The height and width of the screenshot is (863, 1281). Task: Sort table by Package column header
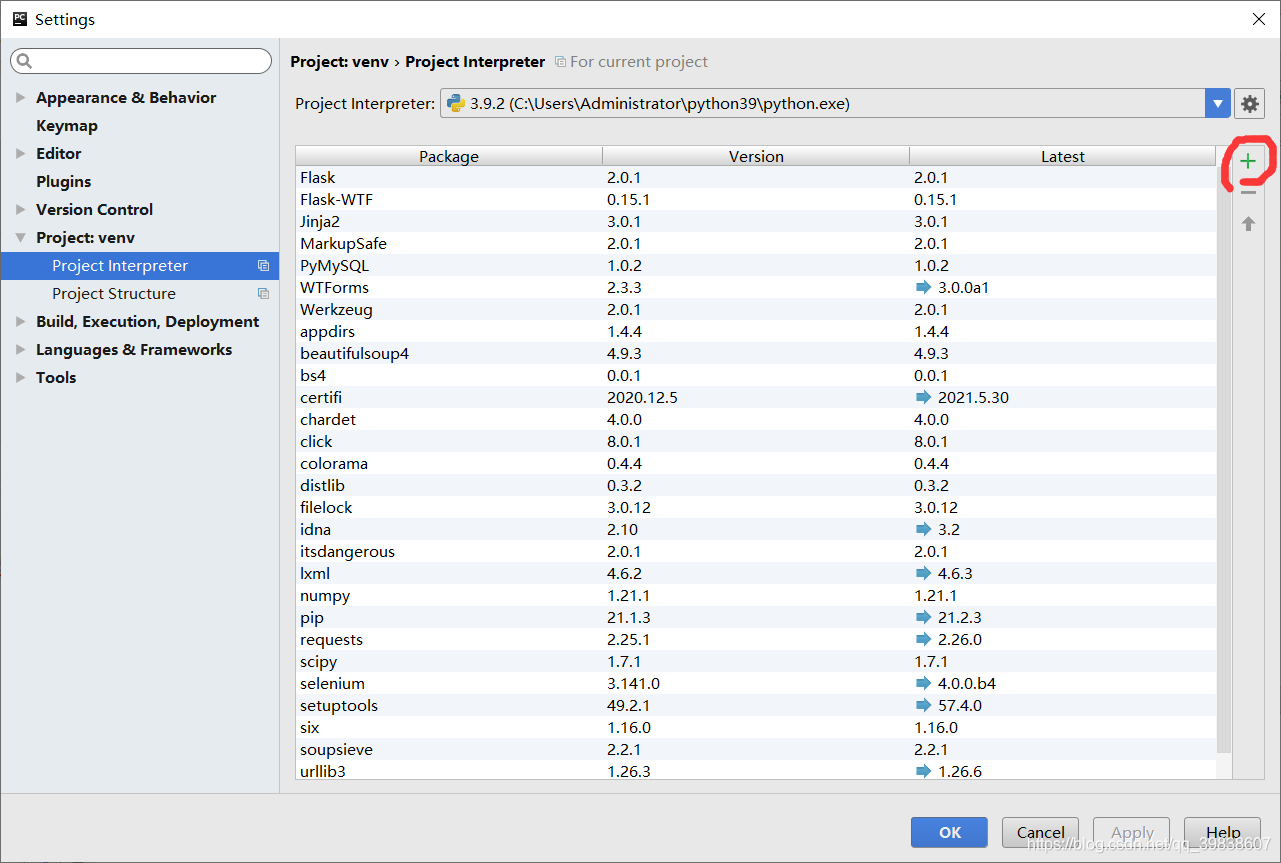point(449,156)
